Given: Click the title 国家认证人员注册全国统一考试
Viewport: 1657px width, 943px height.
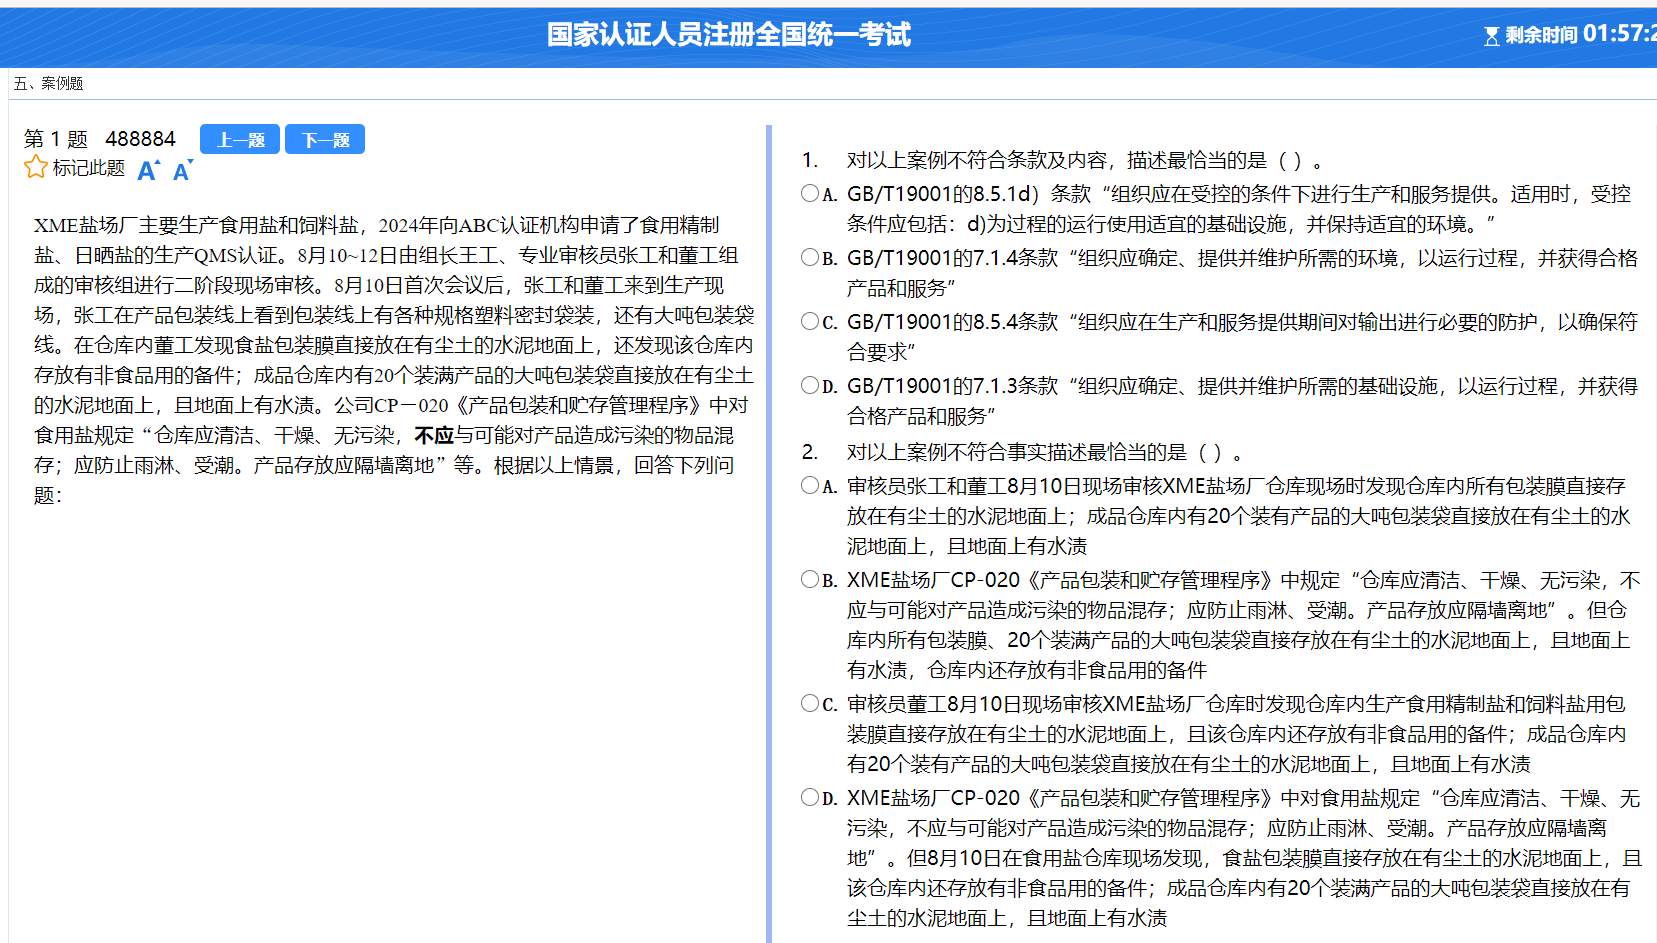Looking at the screenshot, I should click(x=728, y=35).
